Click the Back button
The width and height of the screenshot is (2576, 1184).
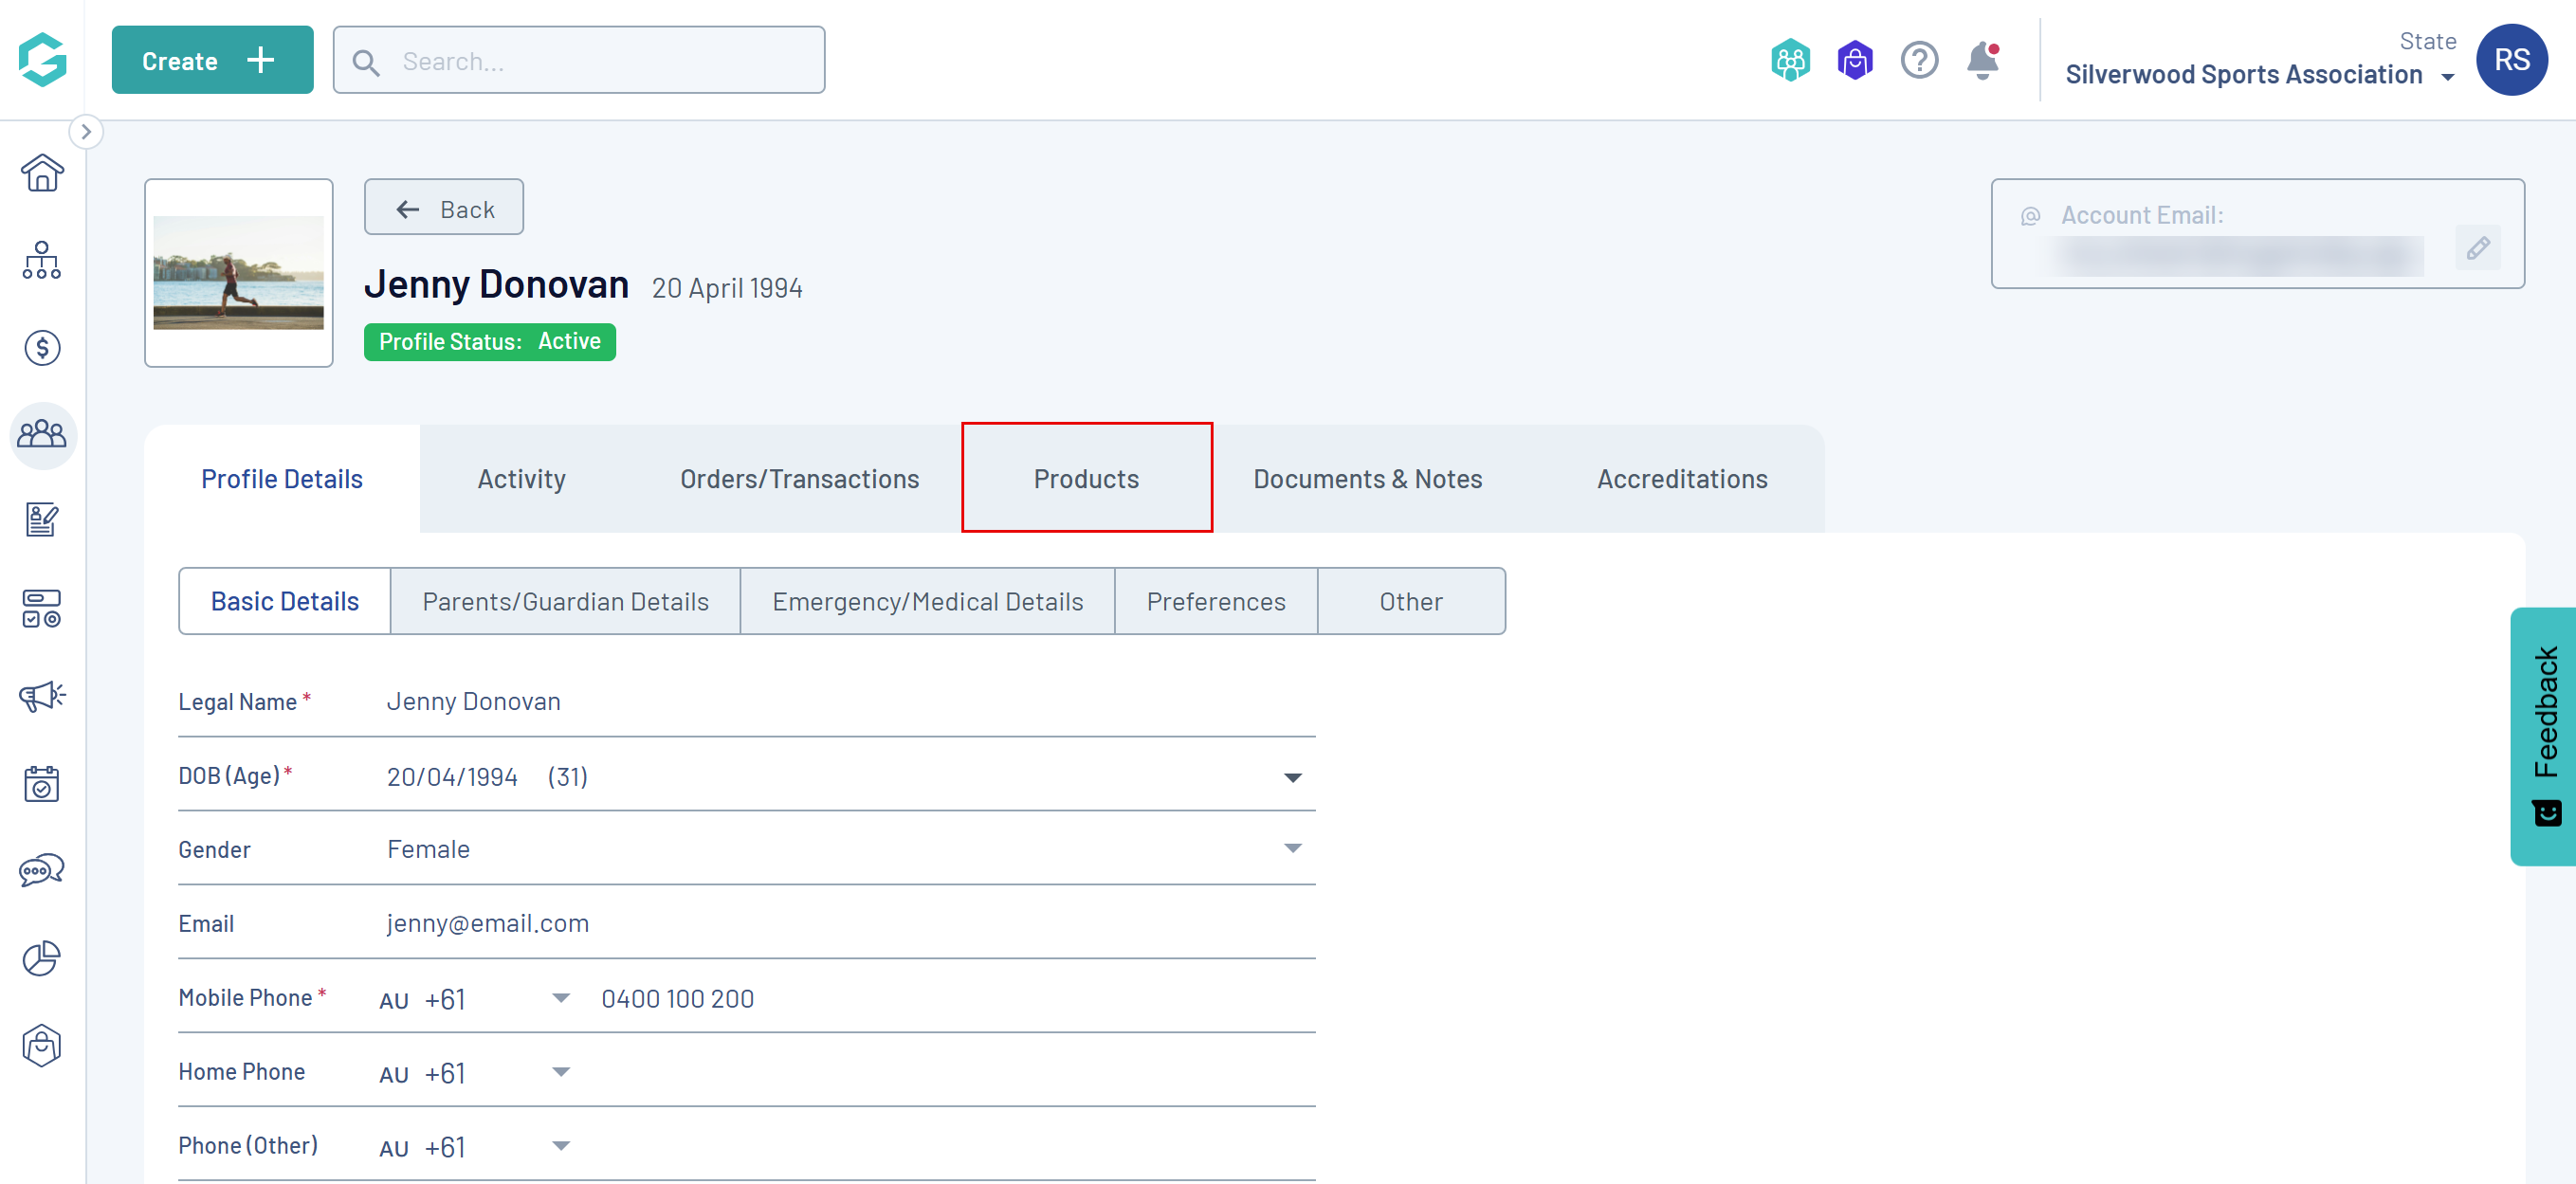click(x=444, y=208)
